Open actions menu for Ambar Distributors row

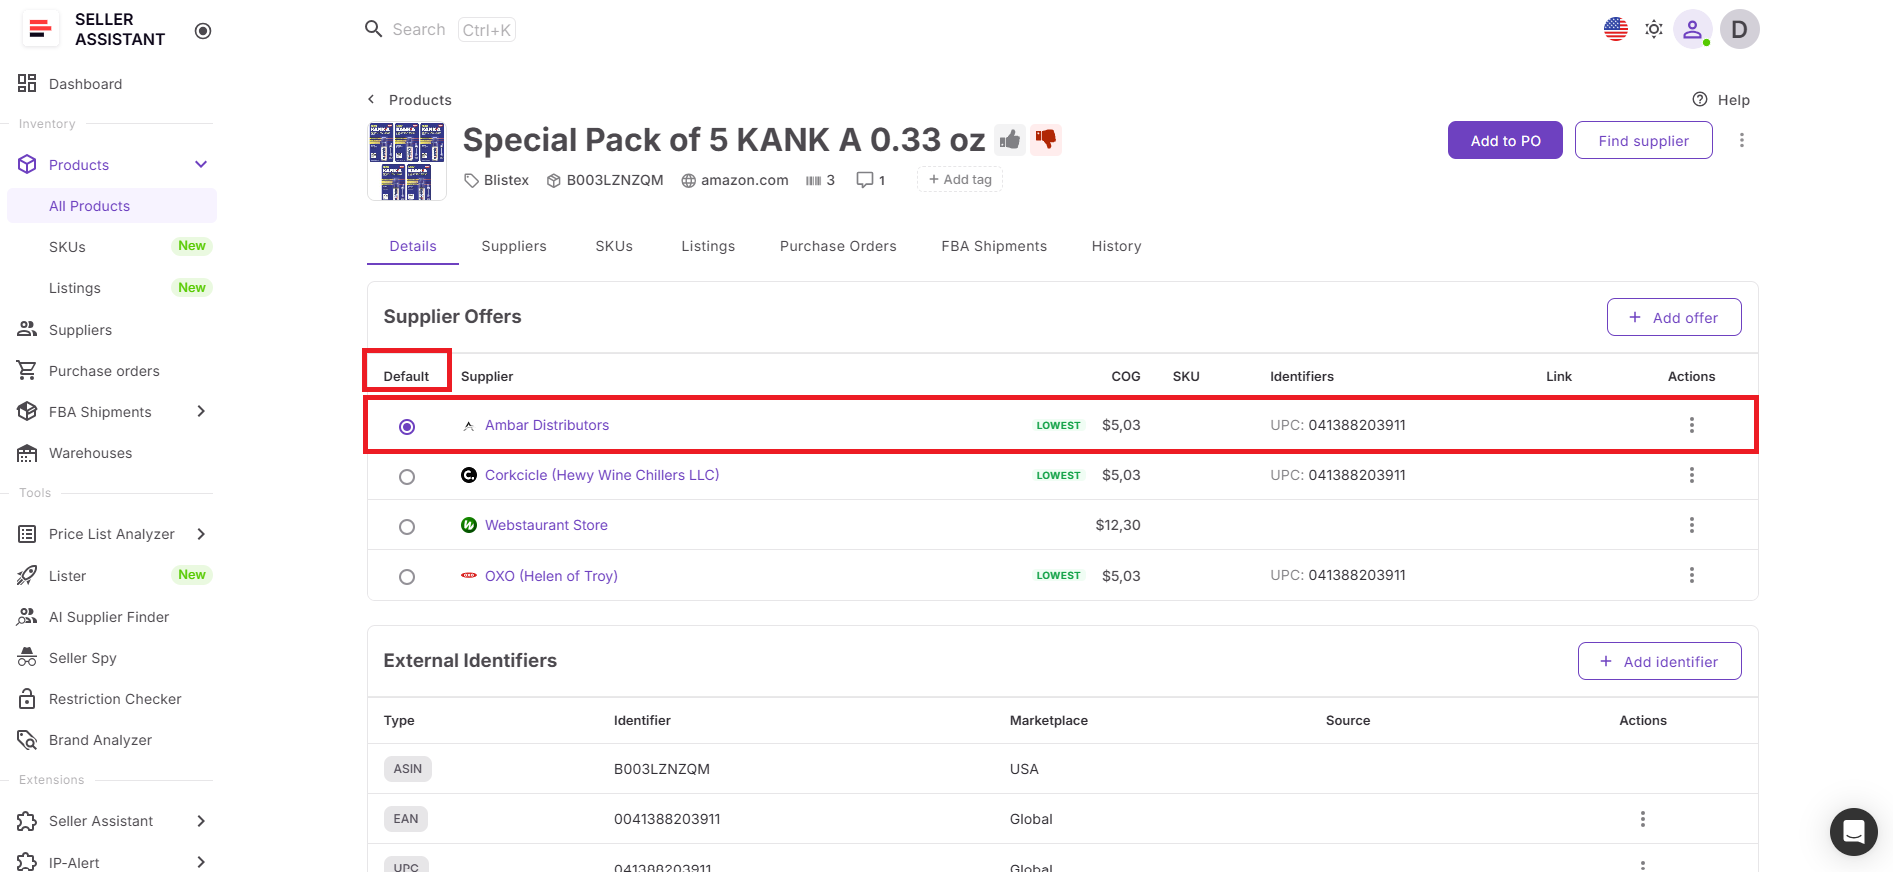click(x=1692, y=425)
